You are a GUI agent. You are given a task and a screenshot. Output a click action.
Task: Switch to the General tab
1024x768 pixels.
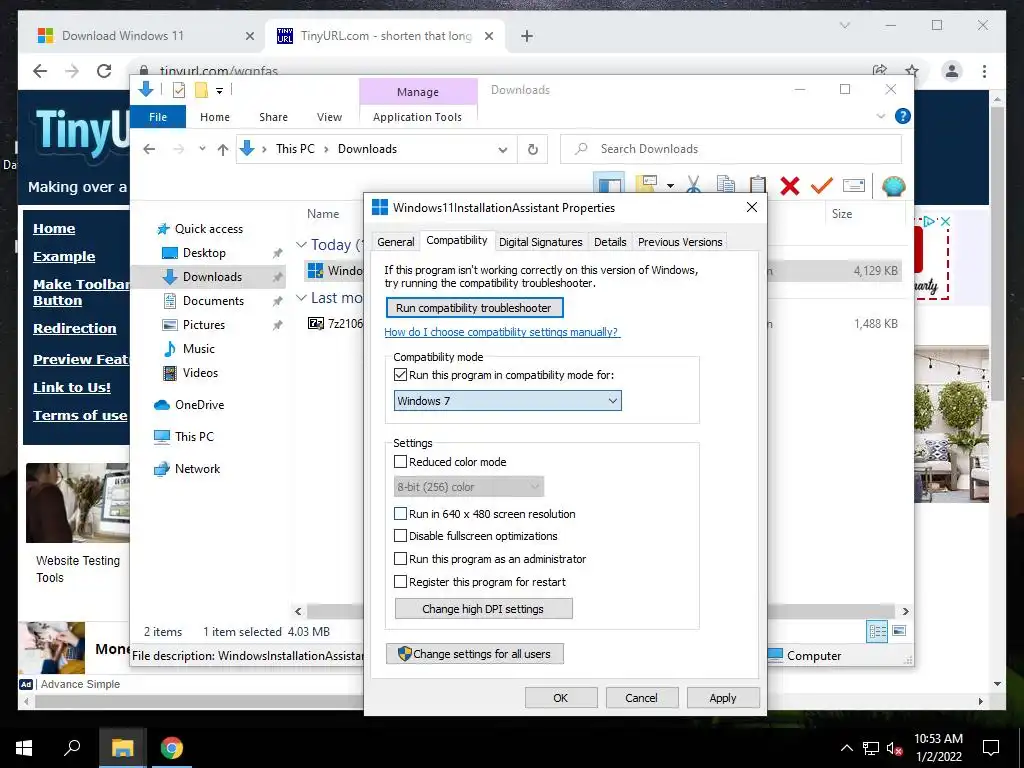(396, 242)
